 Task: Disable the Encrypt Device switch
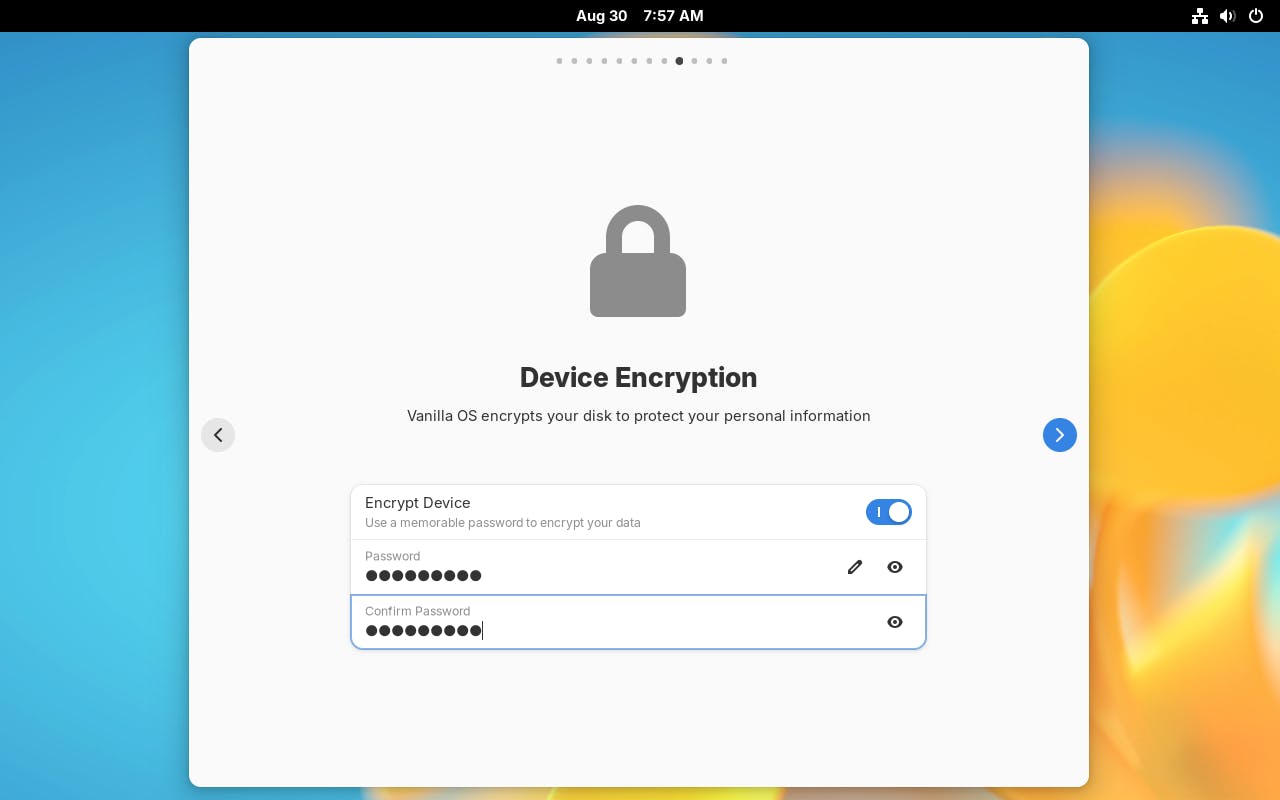888,512
